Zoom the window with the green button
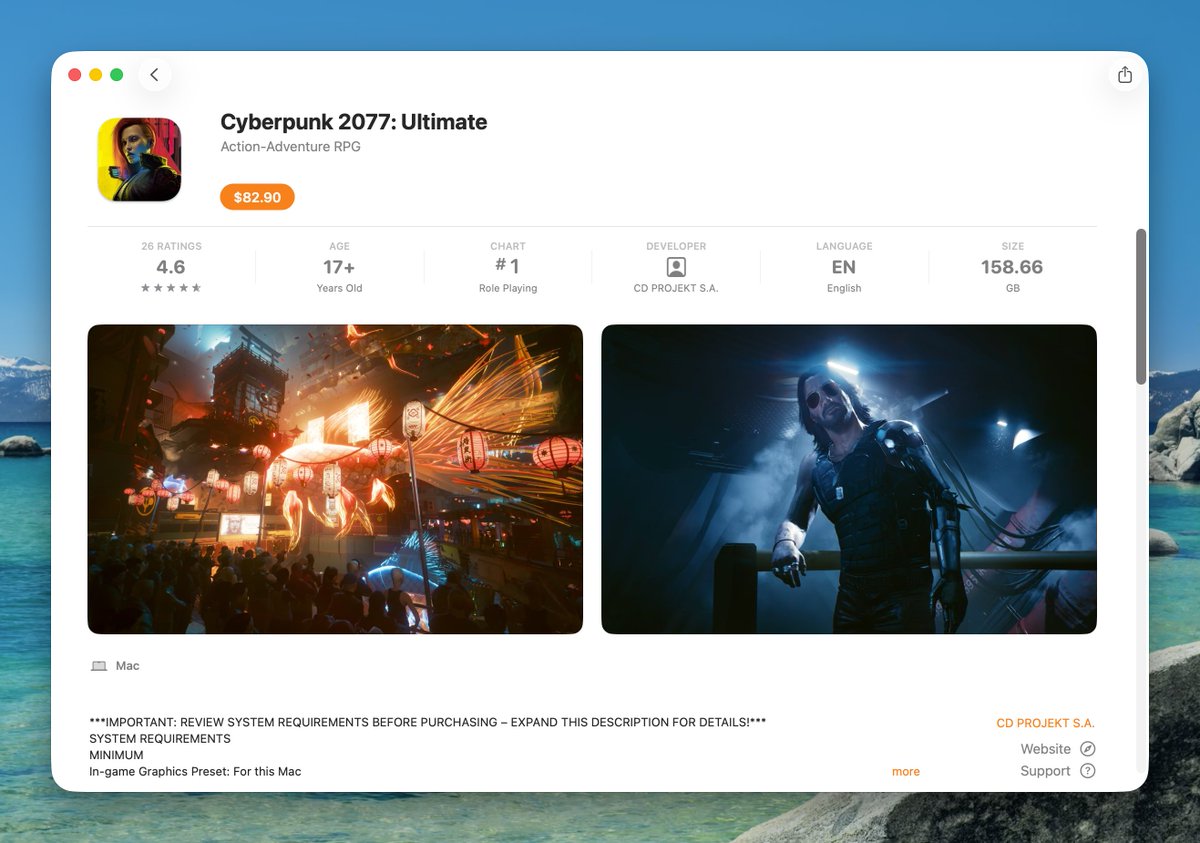 pyautogui.click(x=117, y=75)
